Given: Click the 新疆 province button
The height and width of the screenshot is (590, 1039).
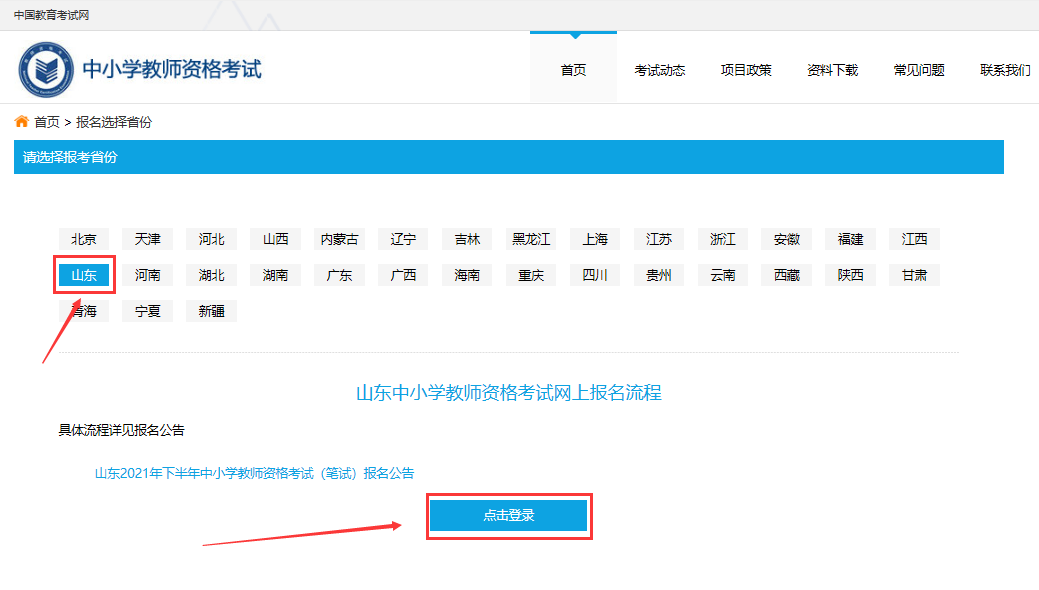Looking at the screenshot, I should 211,311.
